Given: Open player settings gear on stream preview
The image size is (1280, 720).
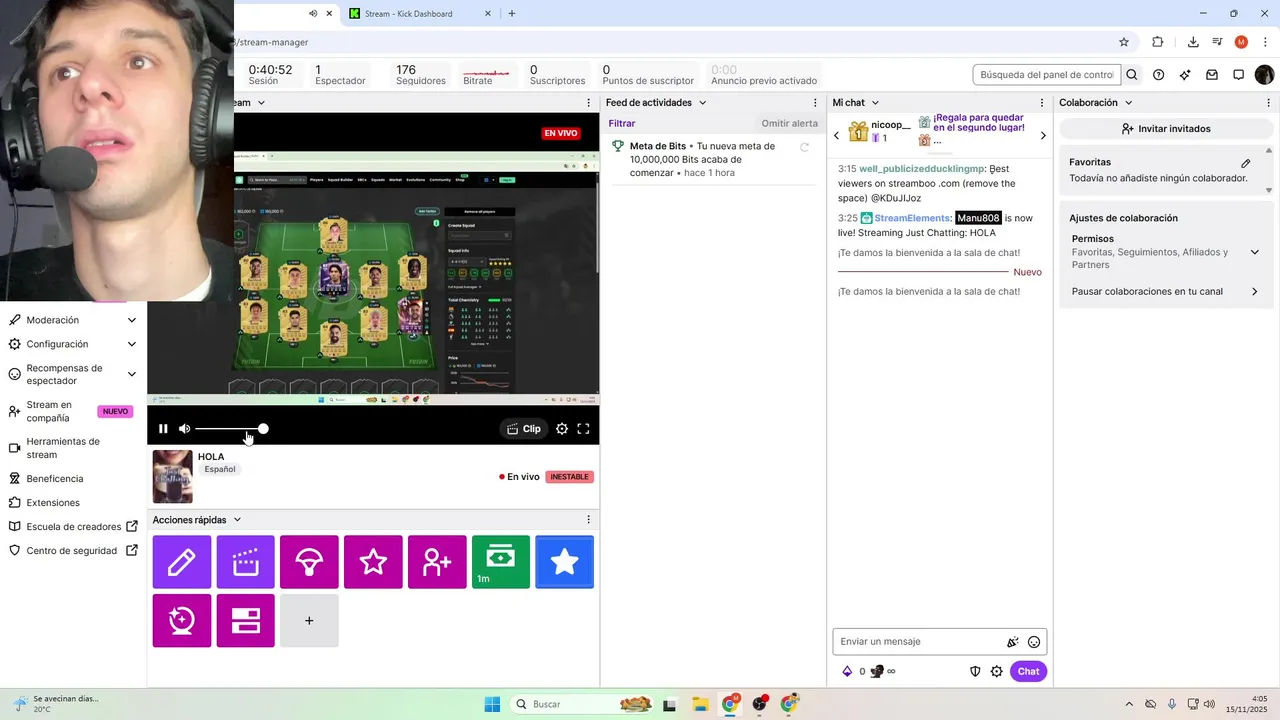Looking at the screenshot, I should (x=562, y=429).
